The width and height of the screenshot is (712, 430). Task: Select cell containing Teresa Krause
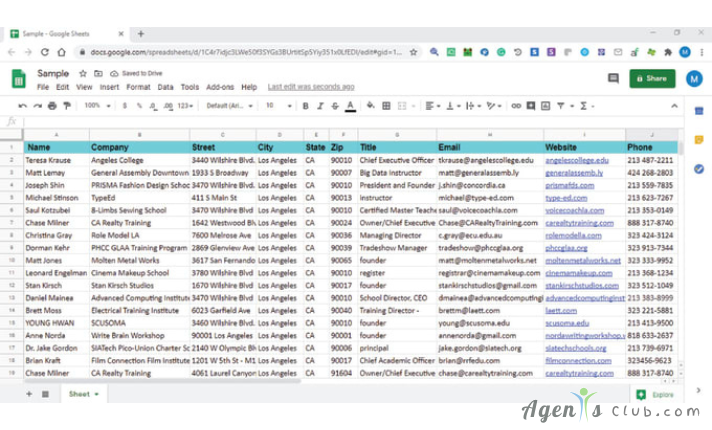[56, 160]
